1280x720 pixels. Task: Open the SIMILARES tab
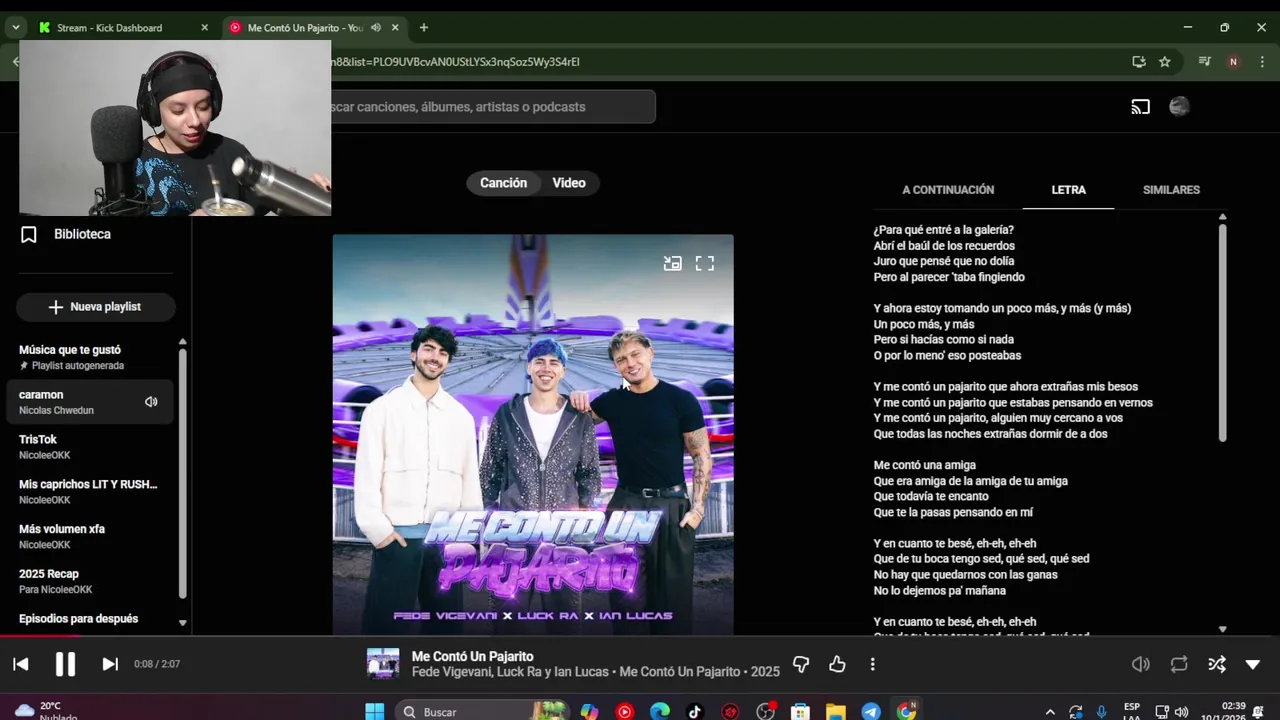click(1171, 190)
